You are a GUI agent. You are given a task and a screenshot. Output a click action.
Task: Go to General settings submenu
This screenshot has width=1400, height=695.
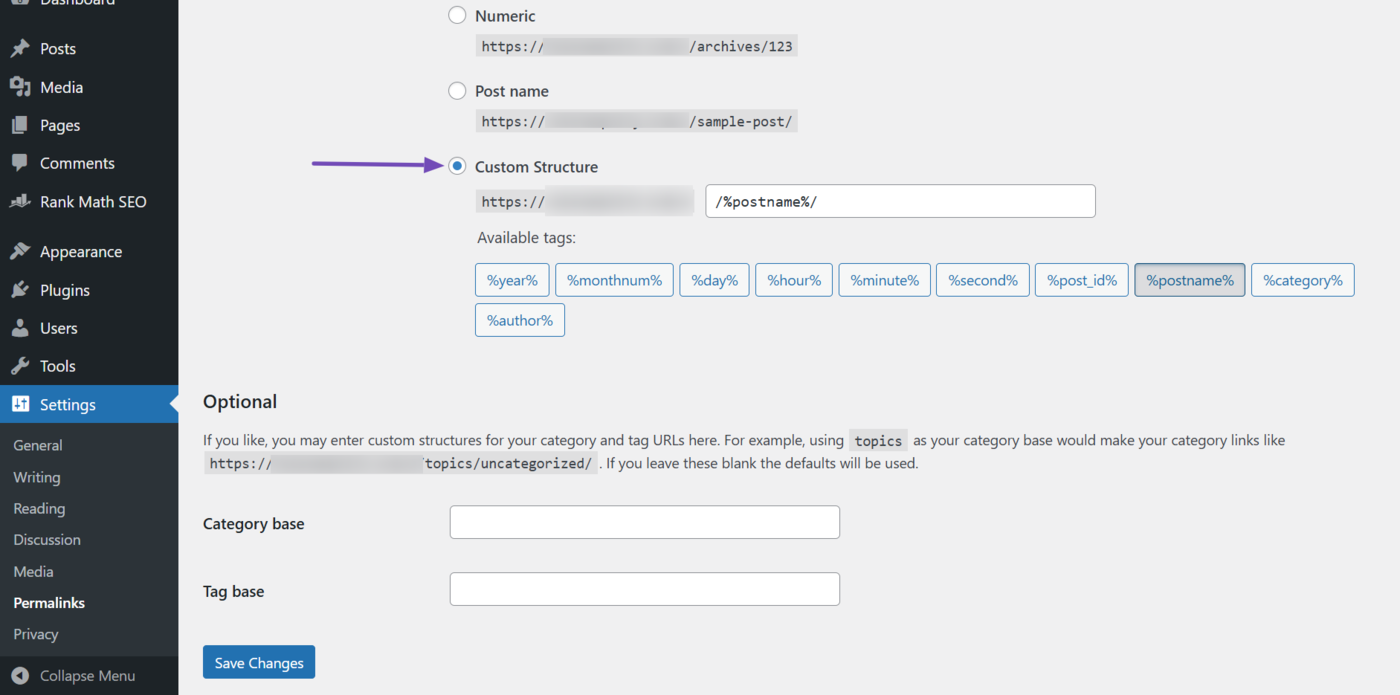click(x=38, y=445)
